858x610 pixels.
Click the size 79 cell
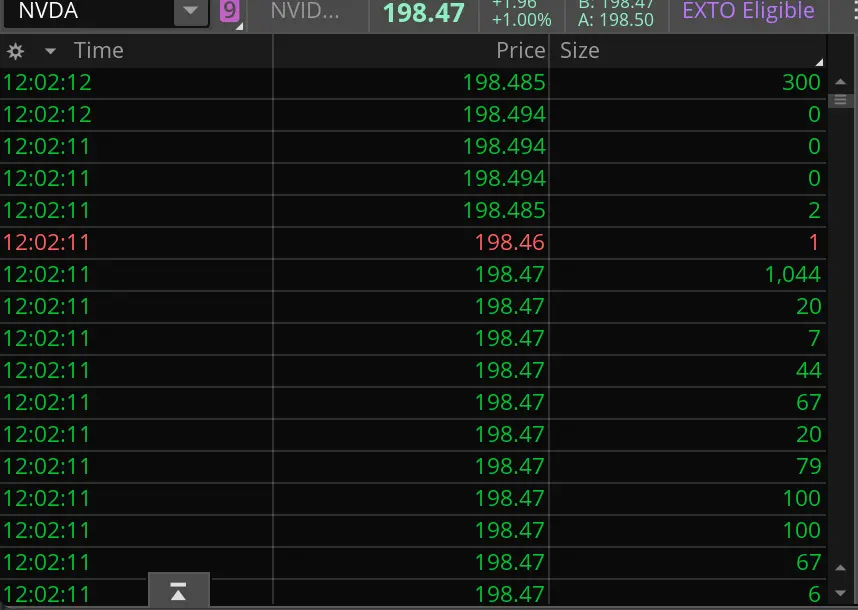(x=808, y=467)
